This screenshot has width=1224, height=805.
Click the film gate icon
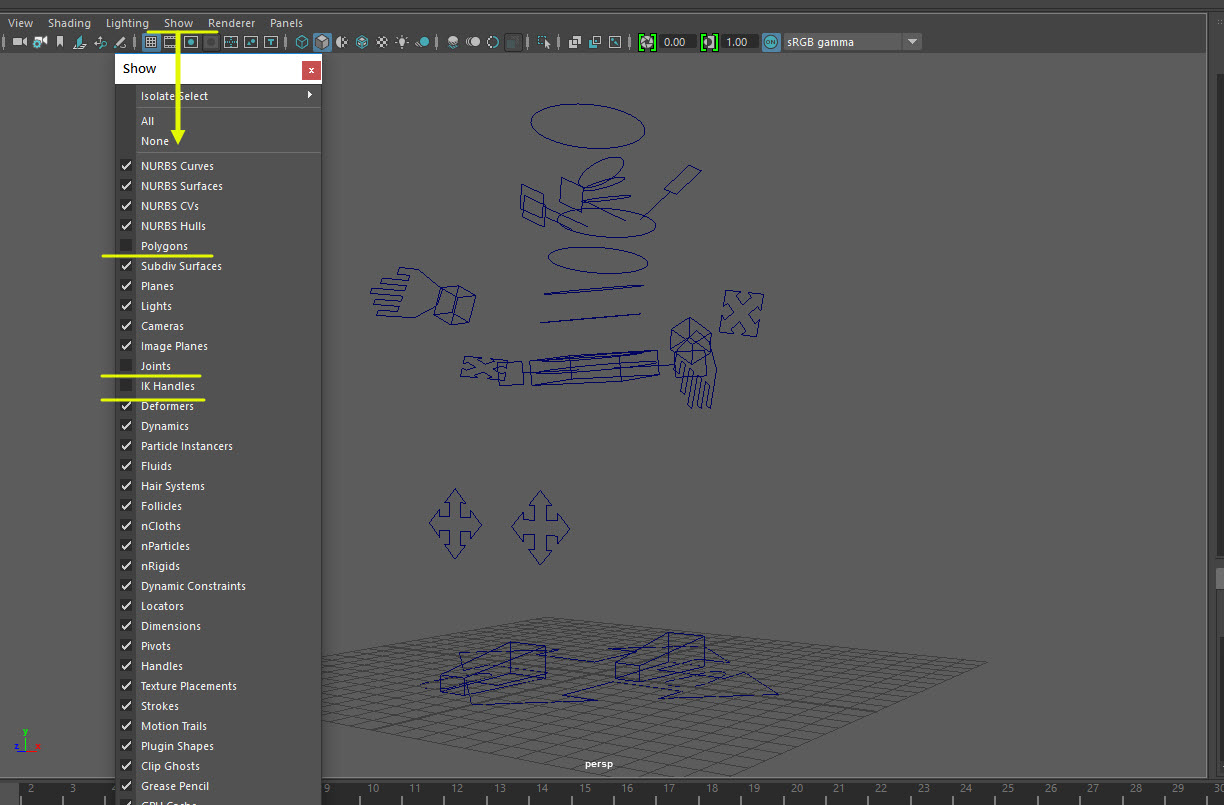[171, 41]
